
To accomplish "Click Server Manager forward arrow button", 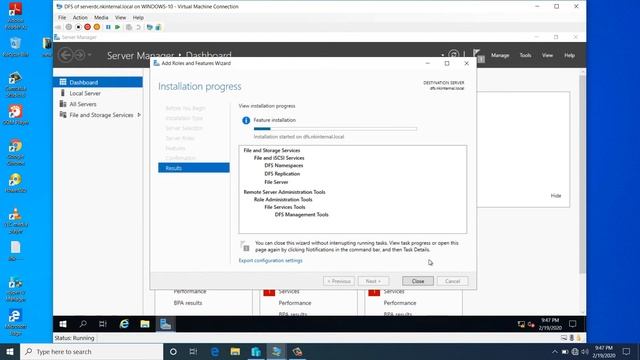I will click(x=80, y=55).
